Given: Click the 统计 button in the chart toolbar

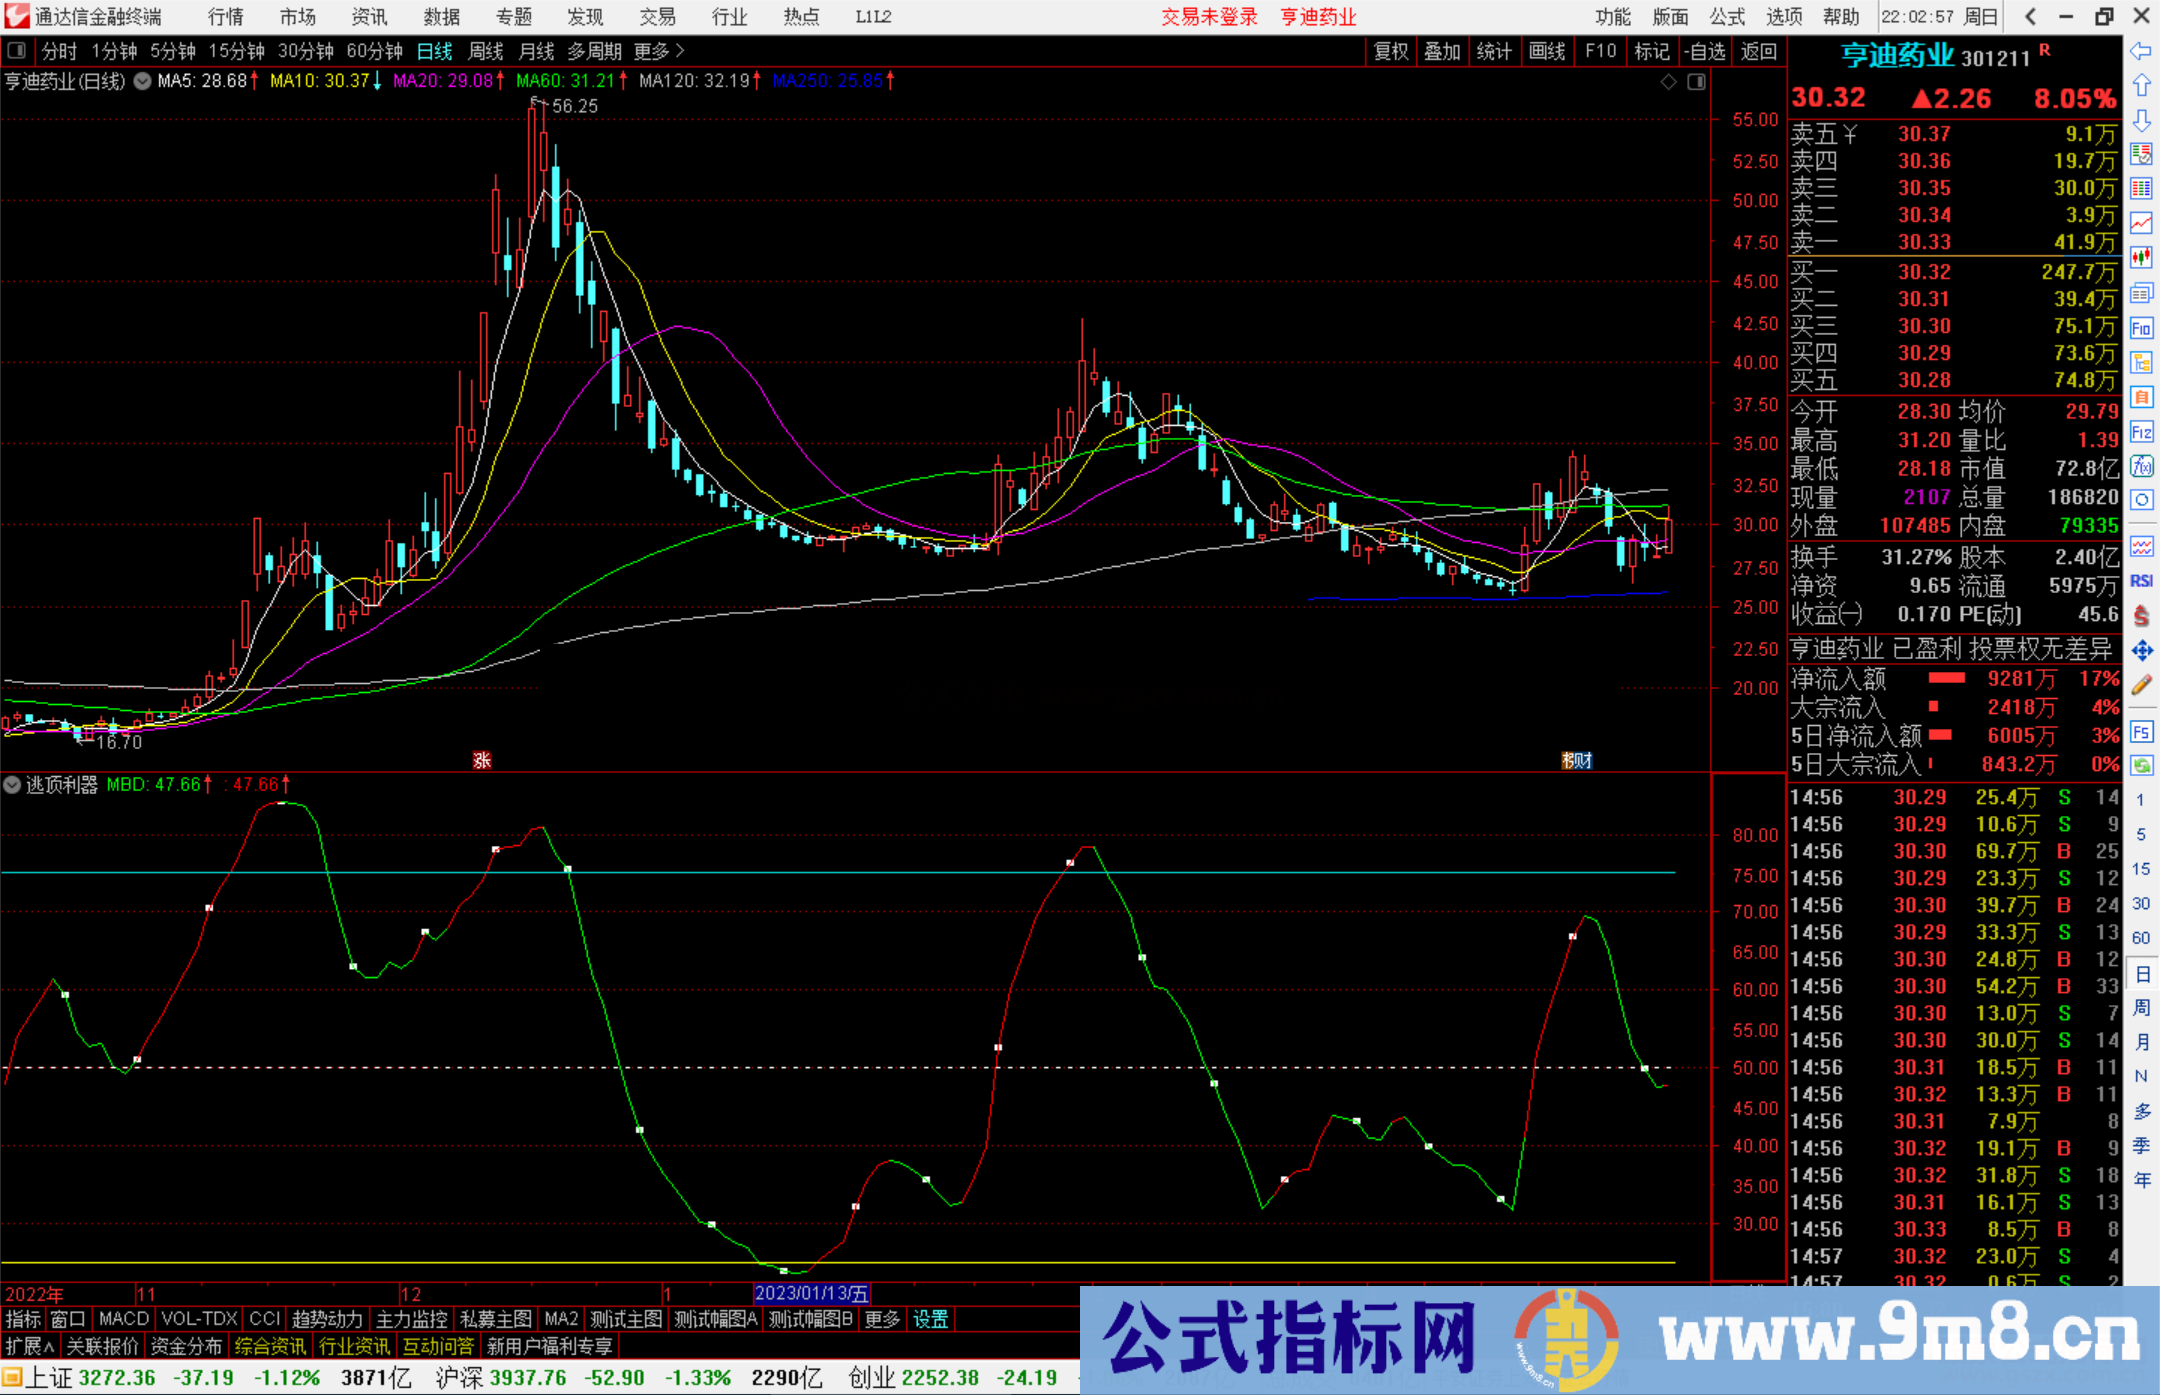Looking at the screenshot, I should click(x=1494, y=51).
